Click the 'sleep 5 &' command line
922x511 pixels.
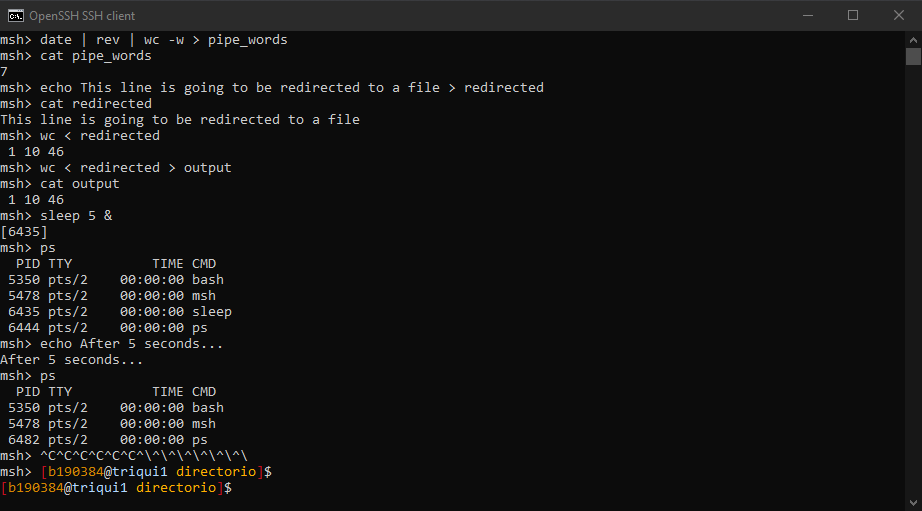(x=56, y=216)
